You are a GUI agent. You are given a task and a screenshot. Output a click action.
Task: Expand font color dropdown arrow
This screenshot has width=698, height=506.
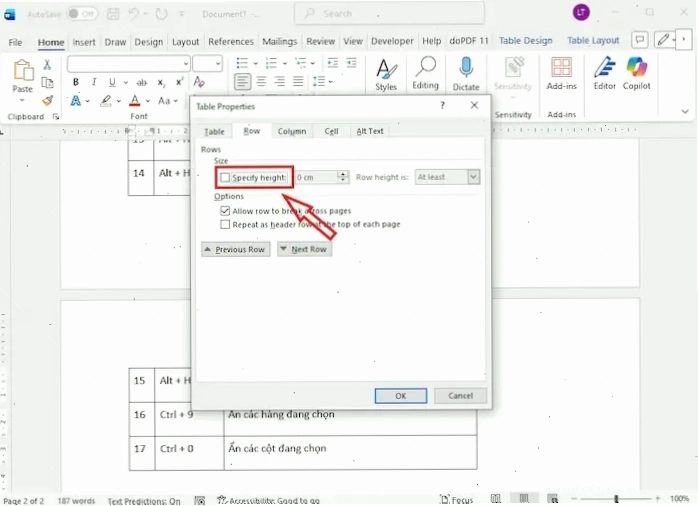click(x=147, y=101)
